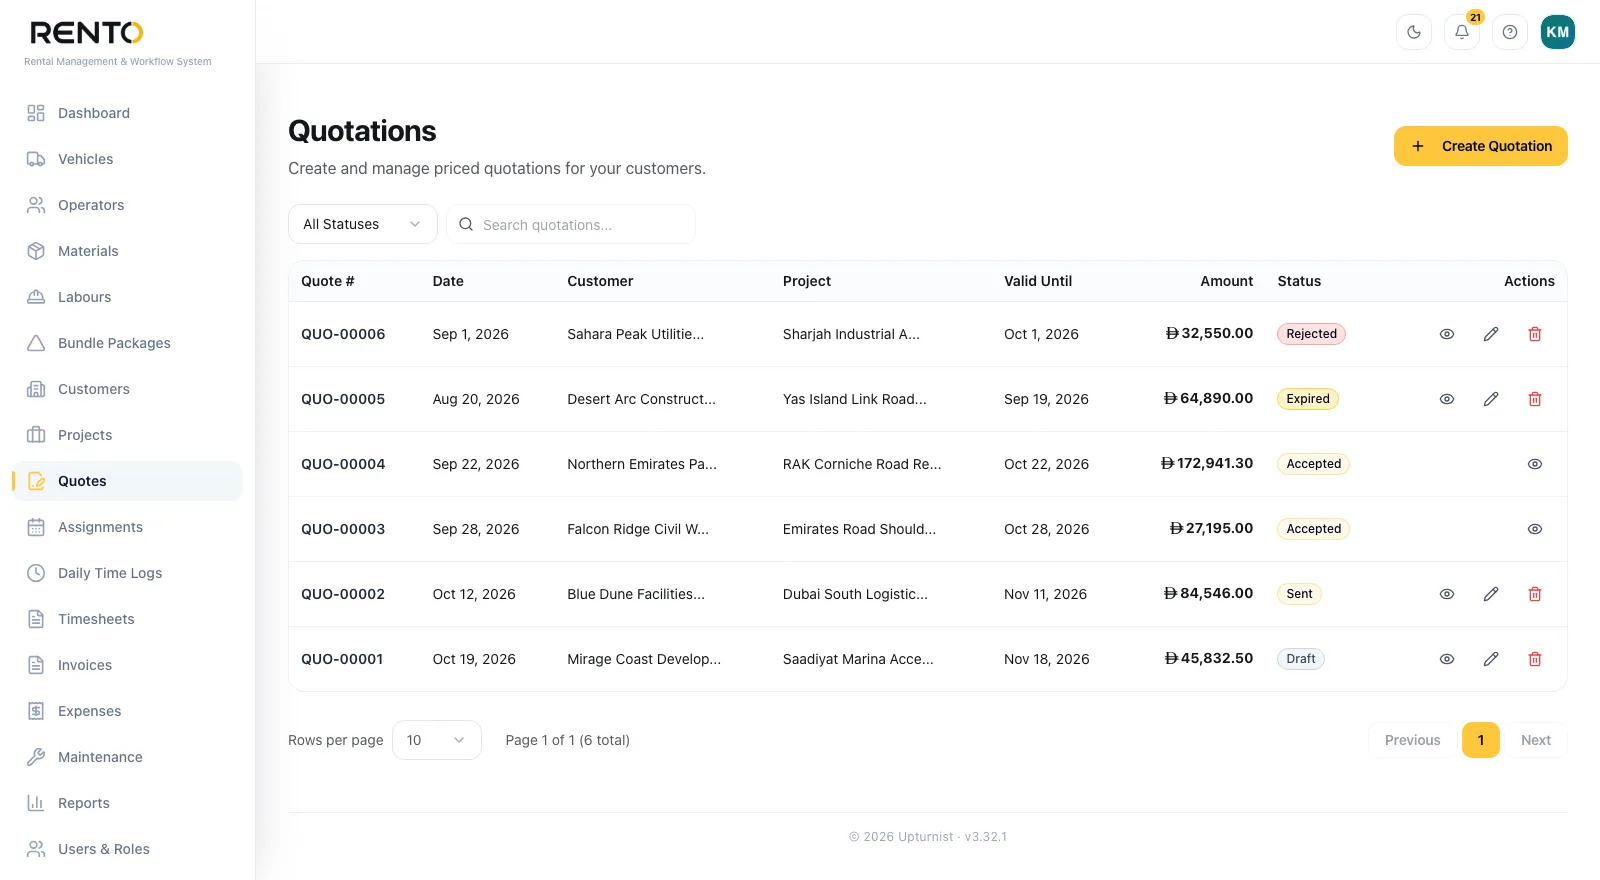Screen dimensions: 1600x880
Task: Edit quotation QUO-00005 with pencil icon
Action: (1491, 399)
